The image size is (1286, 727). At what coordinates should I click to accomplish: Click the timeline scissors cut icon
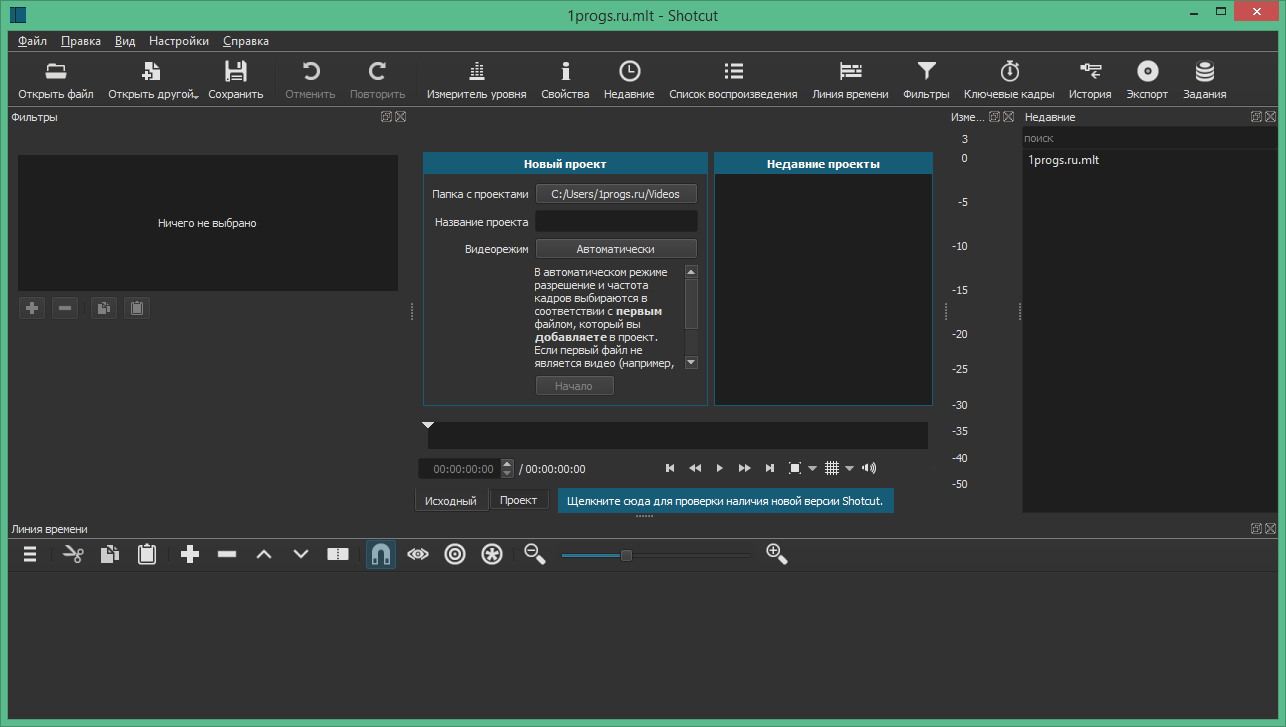pos(73,554)
